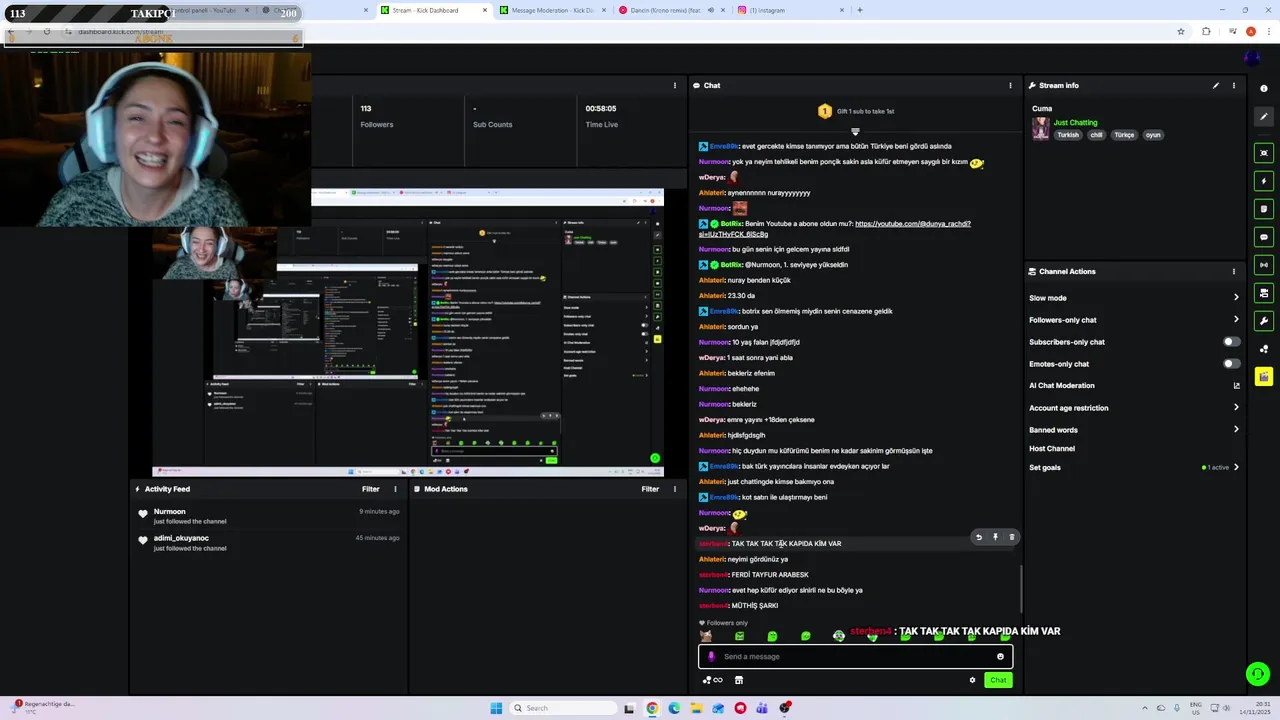The image size is (1280, 720).
Task: Expand Account age restriction options
Action: point(1236,408)
